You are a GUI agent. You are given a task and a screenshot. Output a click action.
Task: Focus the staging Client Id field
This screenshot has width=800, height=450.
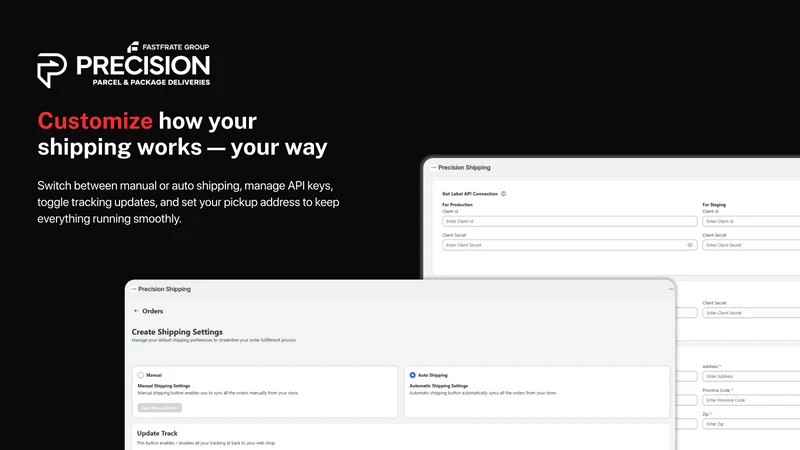(x=751, y=221)
